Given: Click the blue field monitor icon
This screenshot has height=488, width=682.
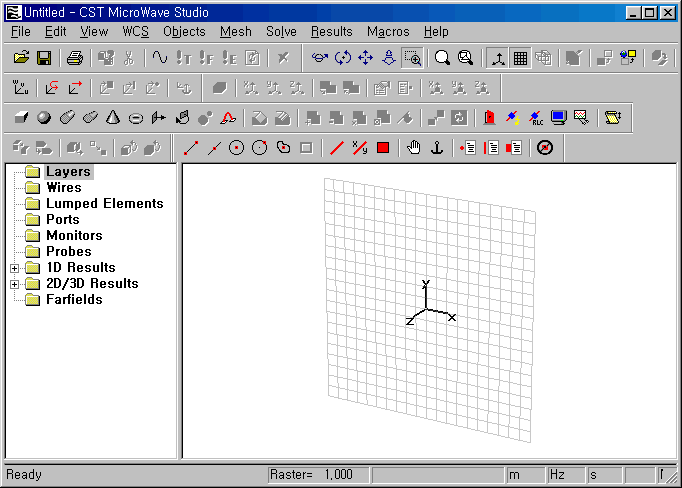Looking at the screenshot, I should click(x=559, y=117).
